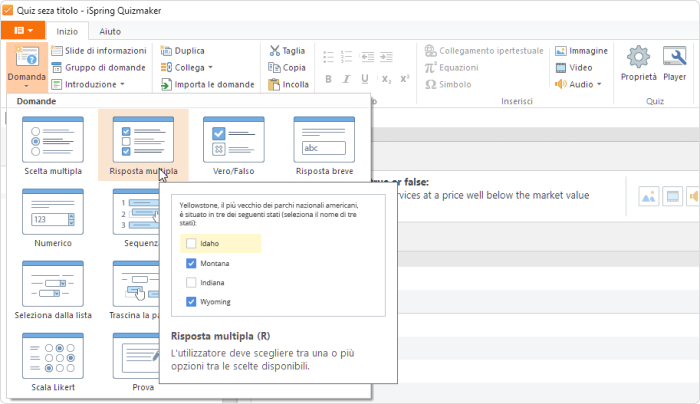Screen dimensions: 700x404
Task: Choose Numerico question type
Action: (53, 218)
